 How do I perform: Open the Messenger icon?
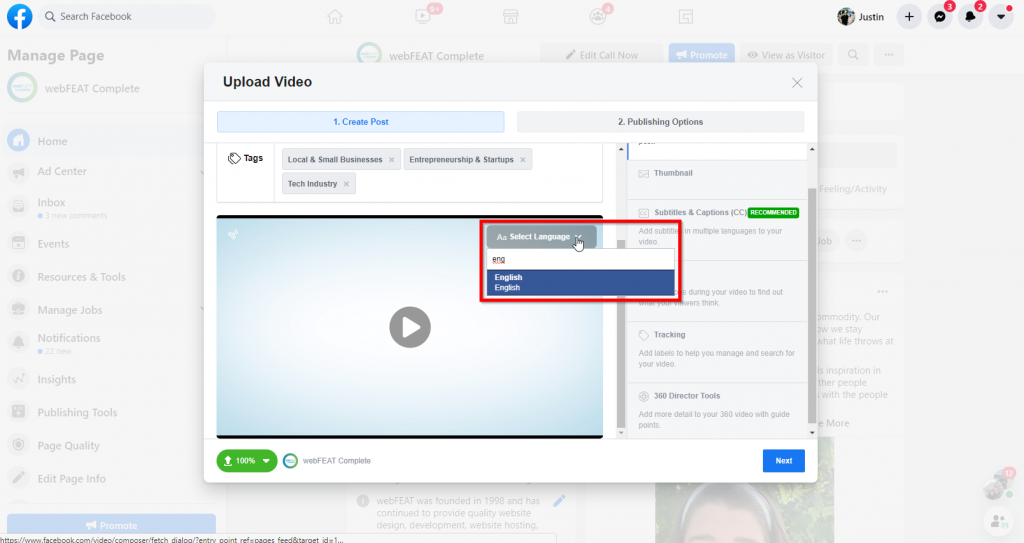[x=940, y=17]
